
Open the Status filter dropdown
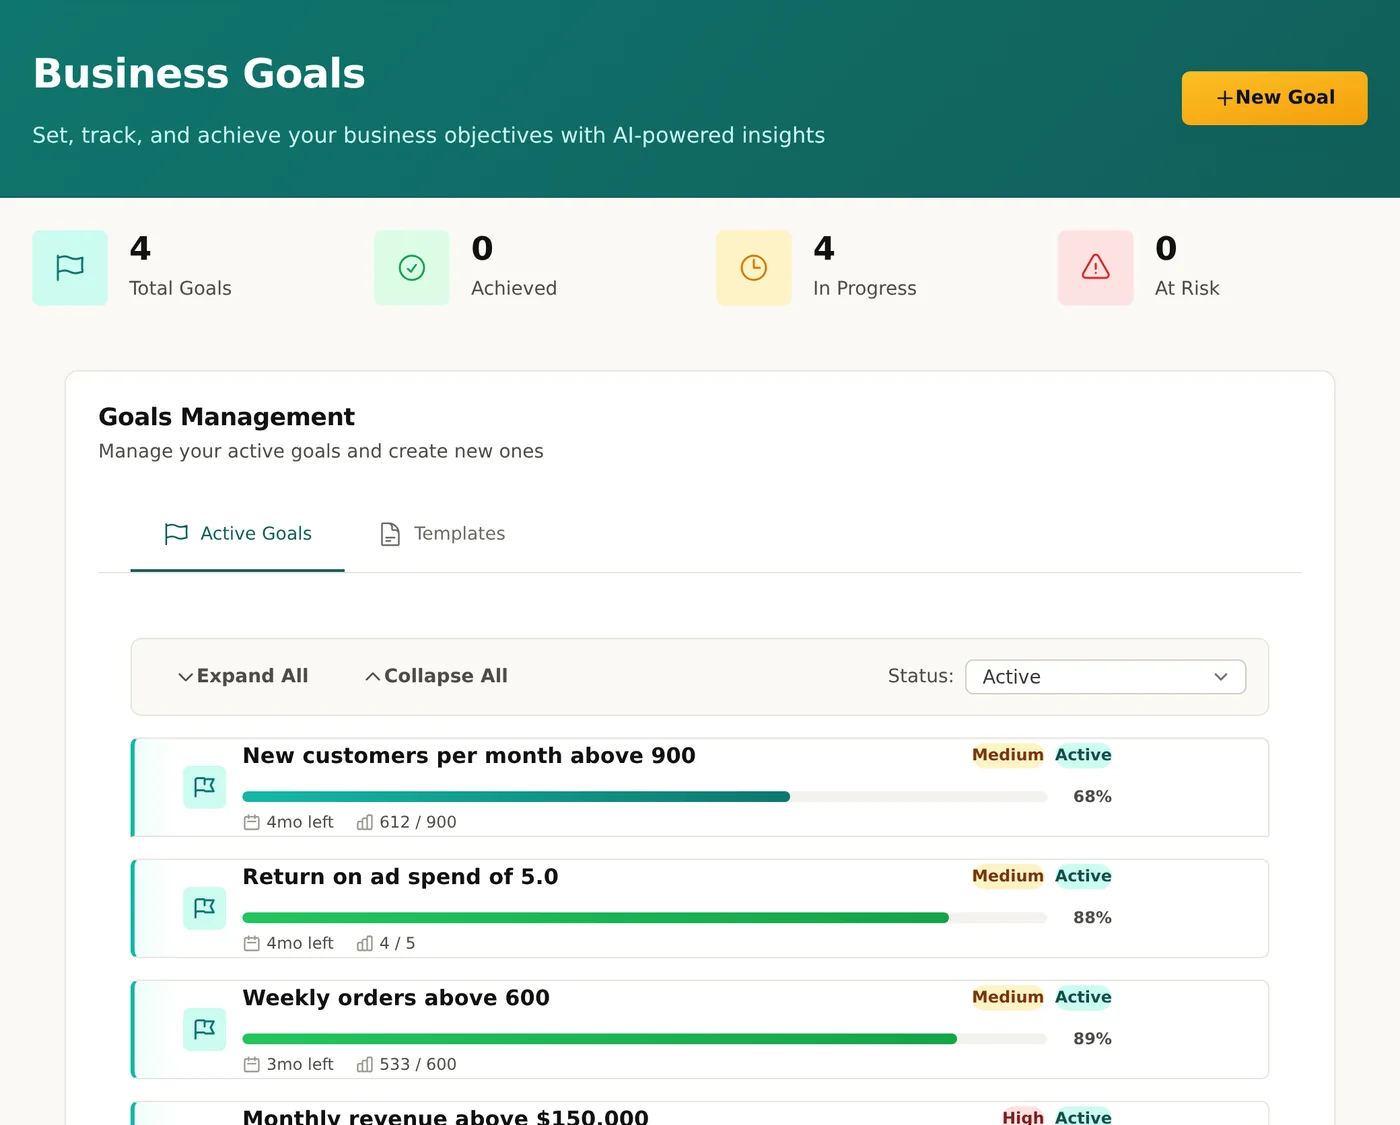1105,677
